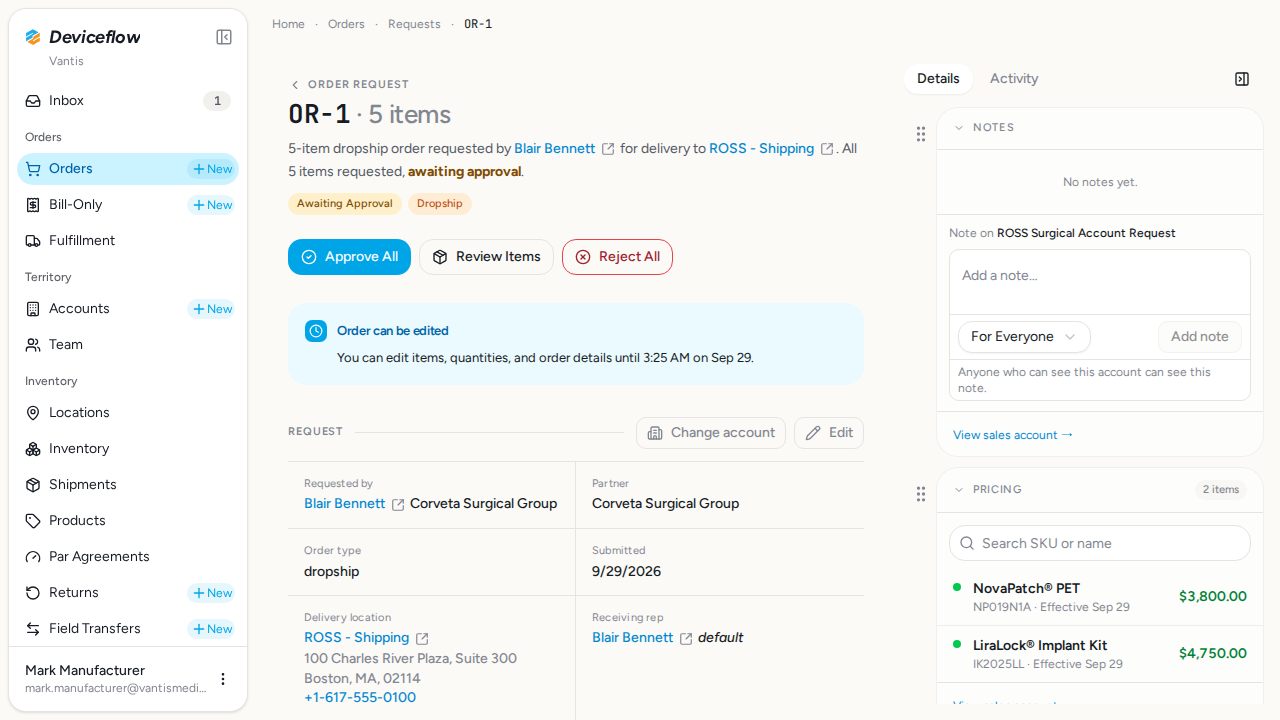Click the Add a note text area
1280x720 pixels.
(1100, 282)
